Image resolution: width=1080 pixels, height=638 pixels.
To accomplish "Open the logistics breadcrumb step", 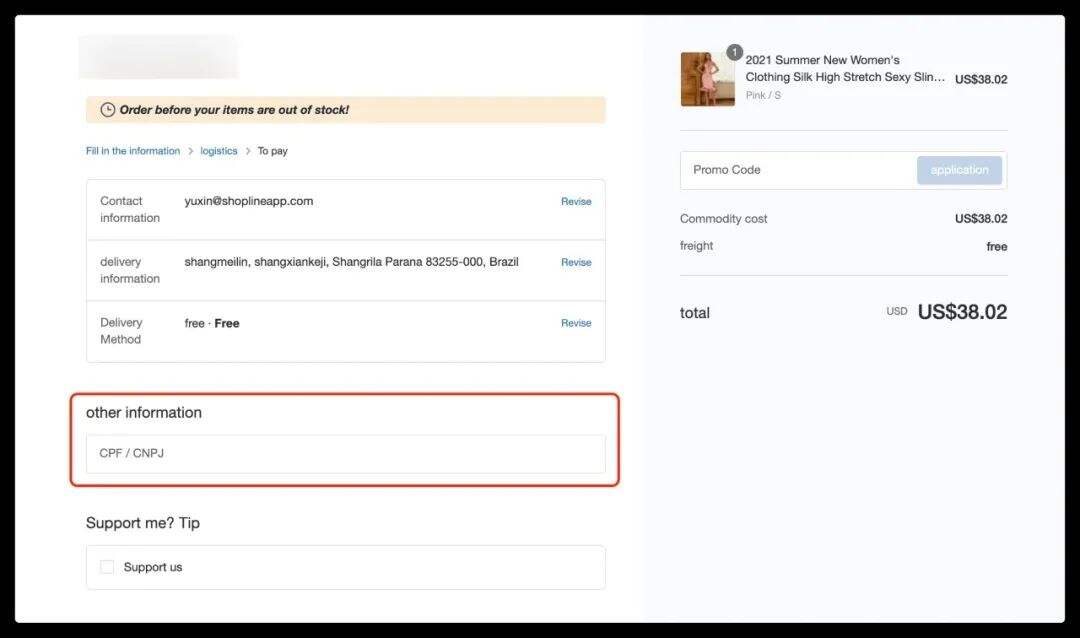I will tap(219, 151).
